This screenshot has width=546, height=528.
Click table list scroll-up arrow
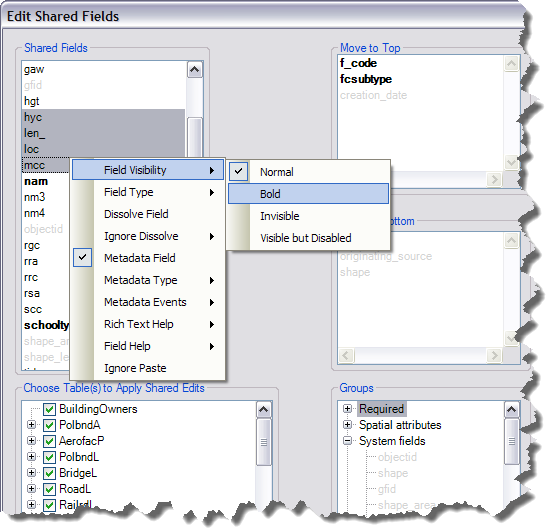coord(264,410)
